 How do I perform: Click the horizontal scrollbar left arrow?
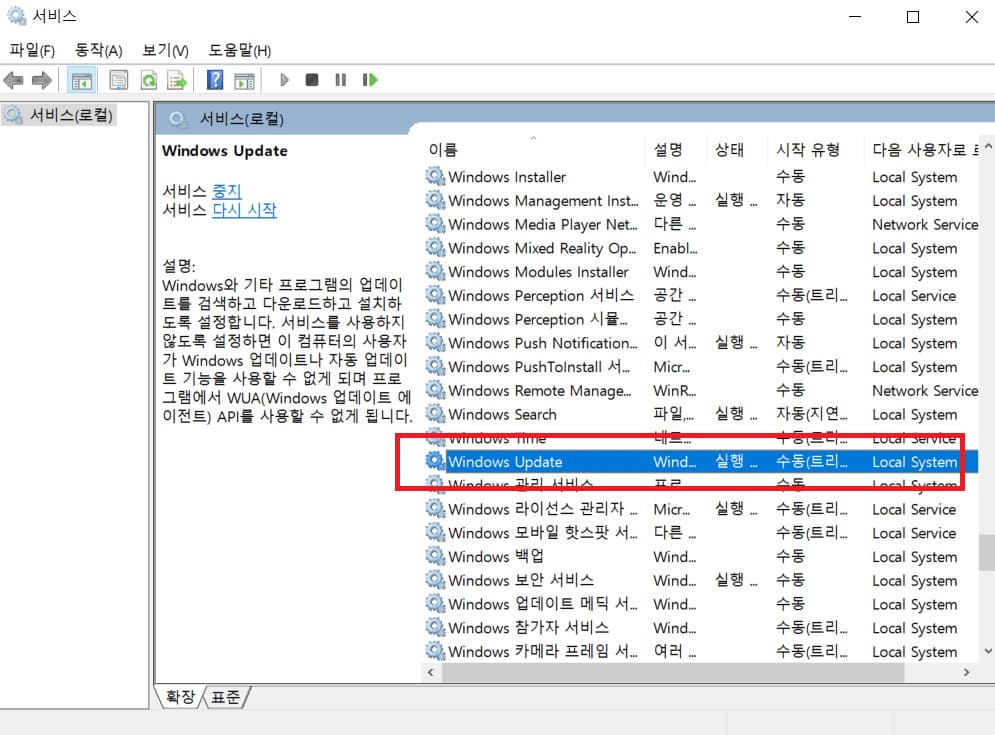(431, 672)
